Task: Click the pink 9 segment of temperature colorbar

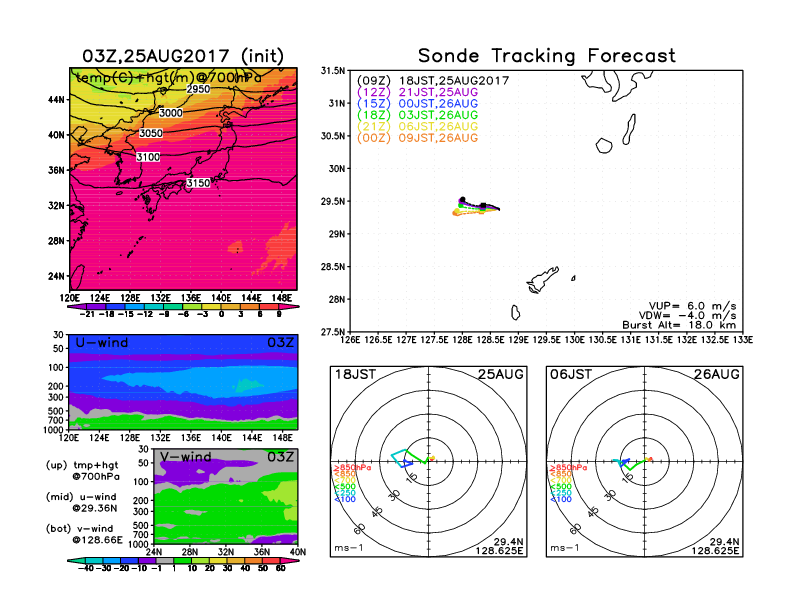Action: pyautogui.click(x=288, y=307)
